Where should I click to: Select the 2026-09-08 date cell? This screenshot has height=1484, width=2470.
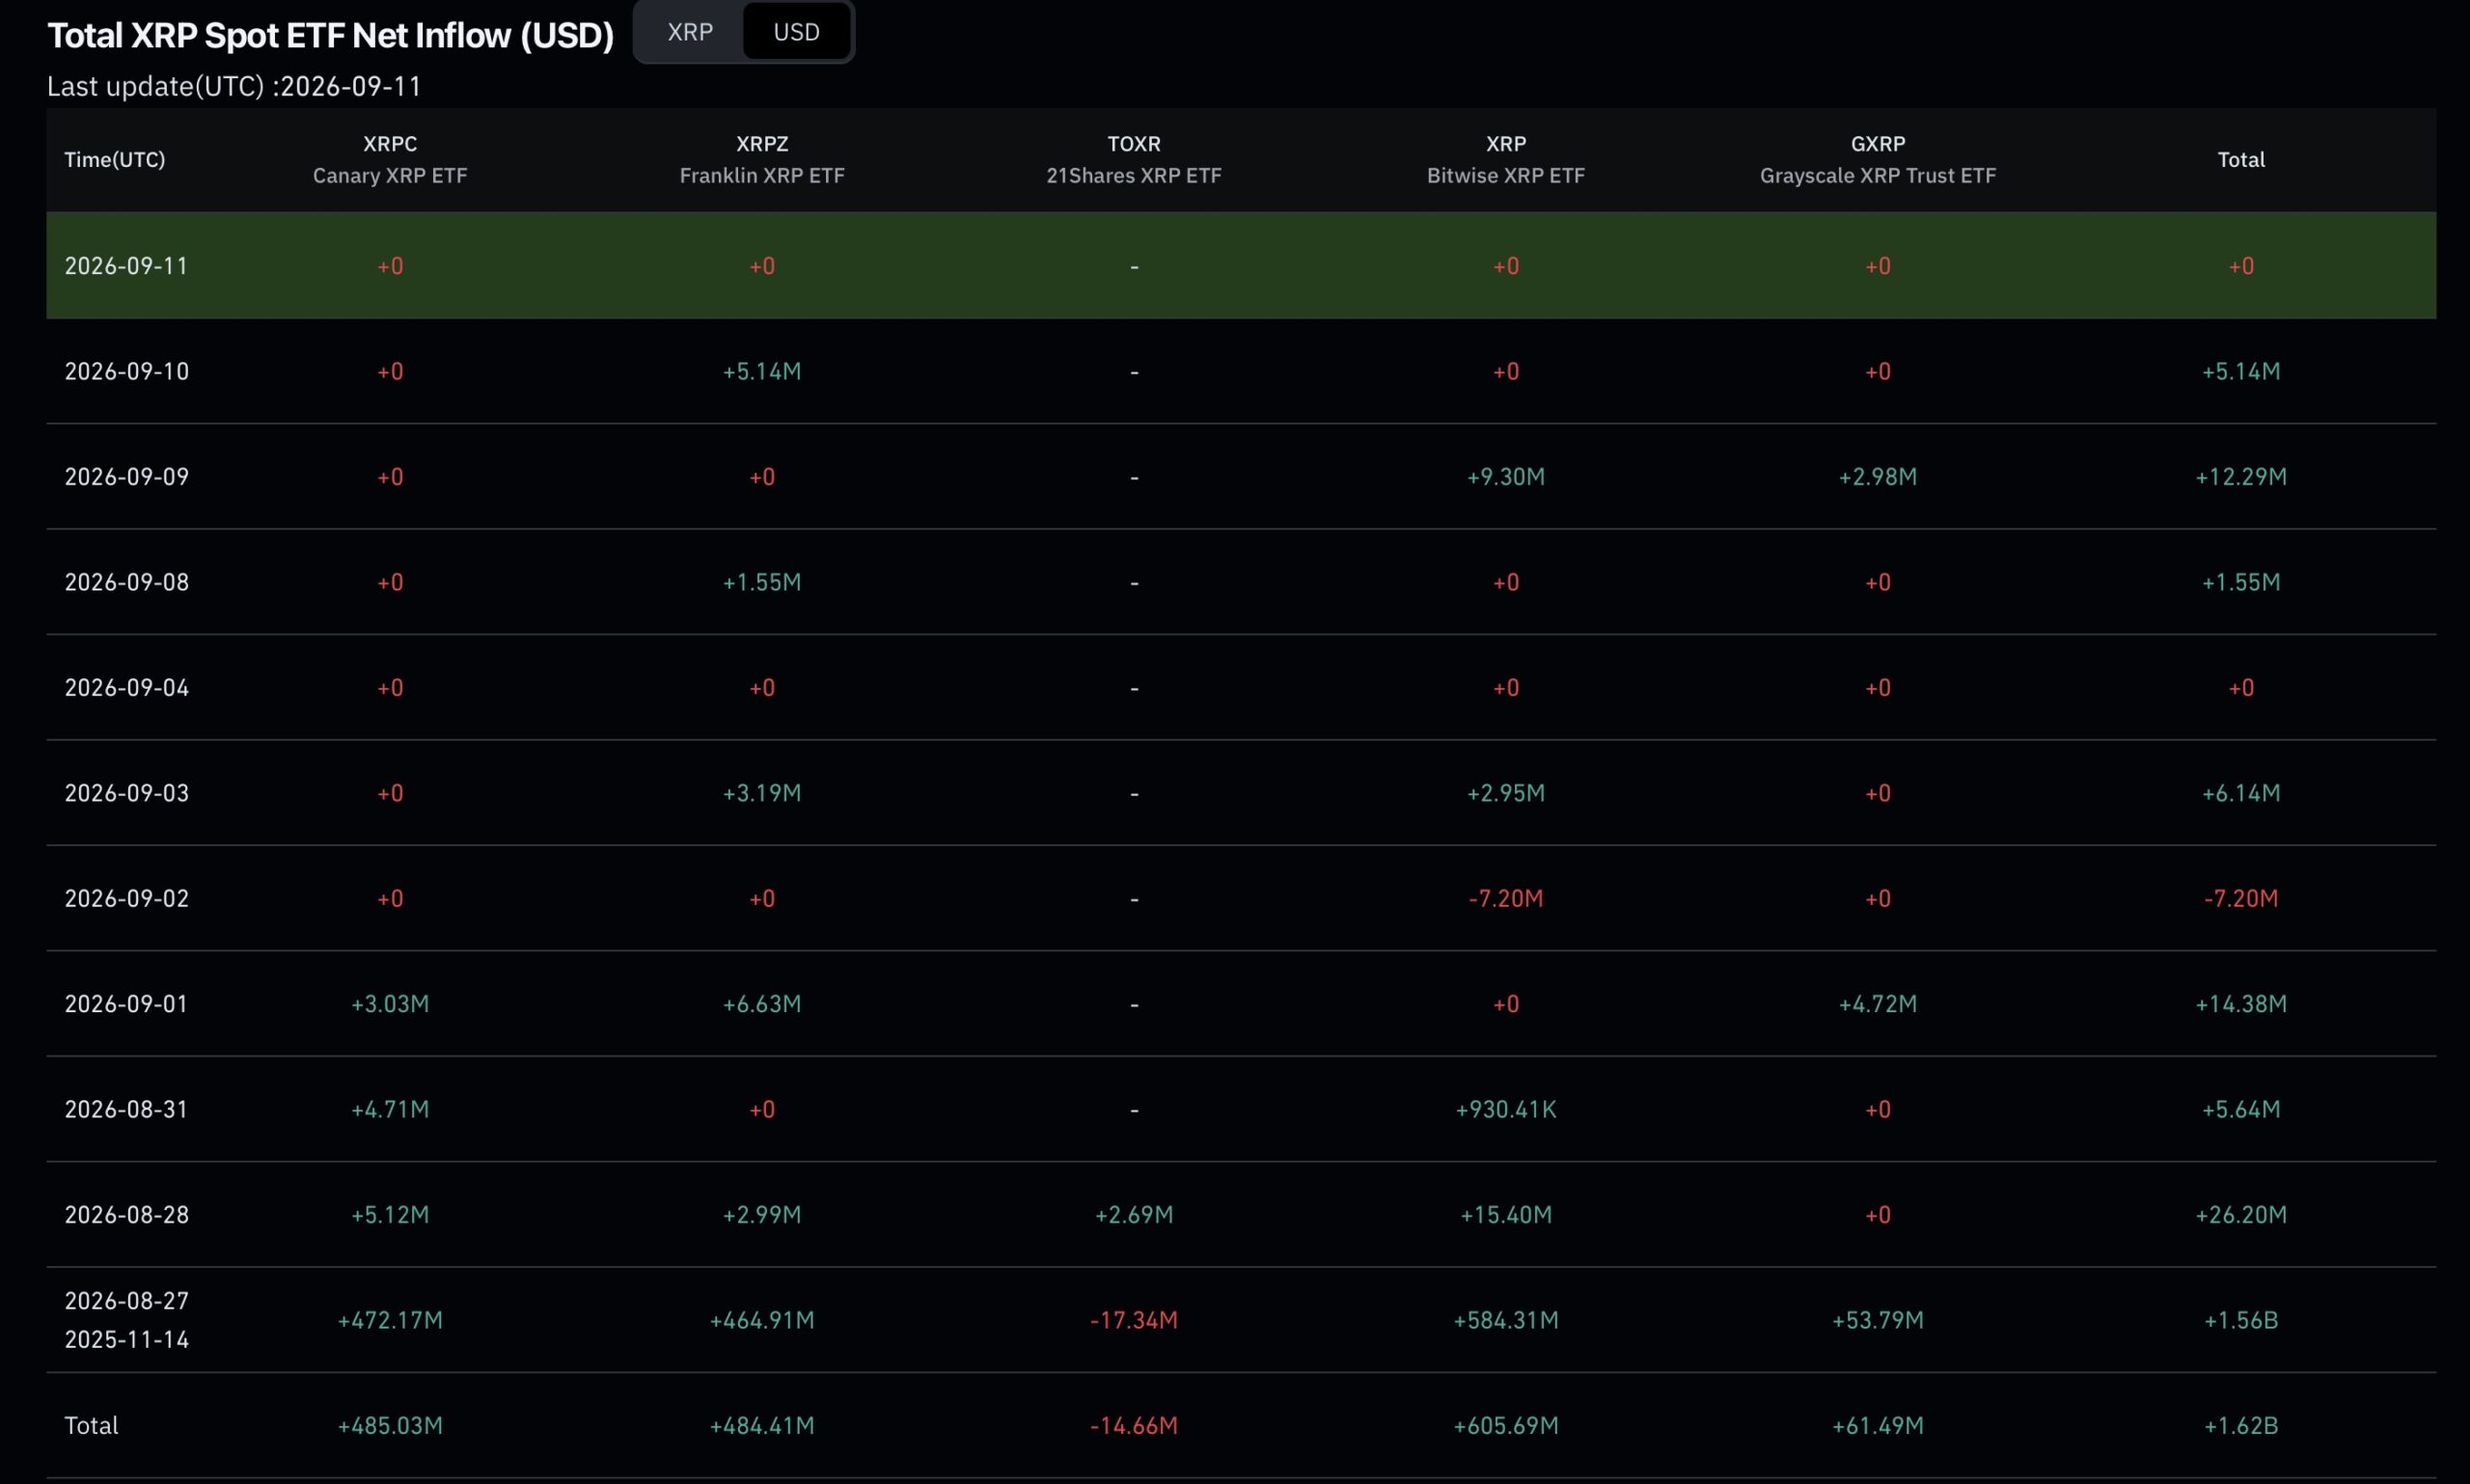point(127,582)
